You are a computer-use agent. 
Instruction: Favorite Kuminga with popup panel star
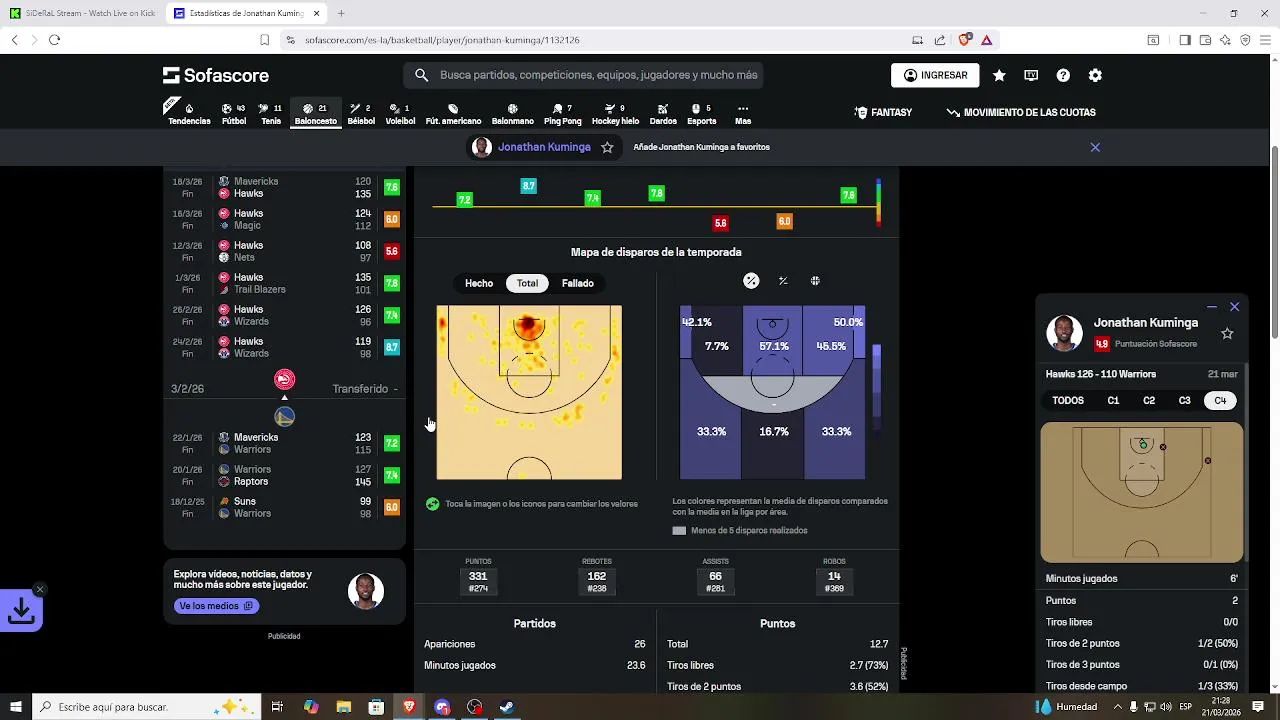point(1227,333)
